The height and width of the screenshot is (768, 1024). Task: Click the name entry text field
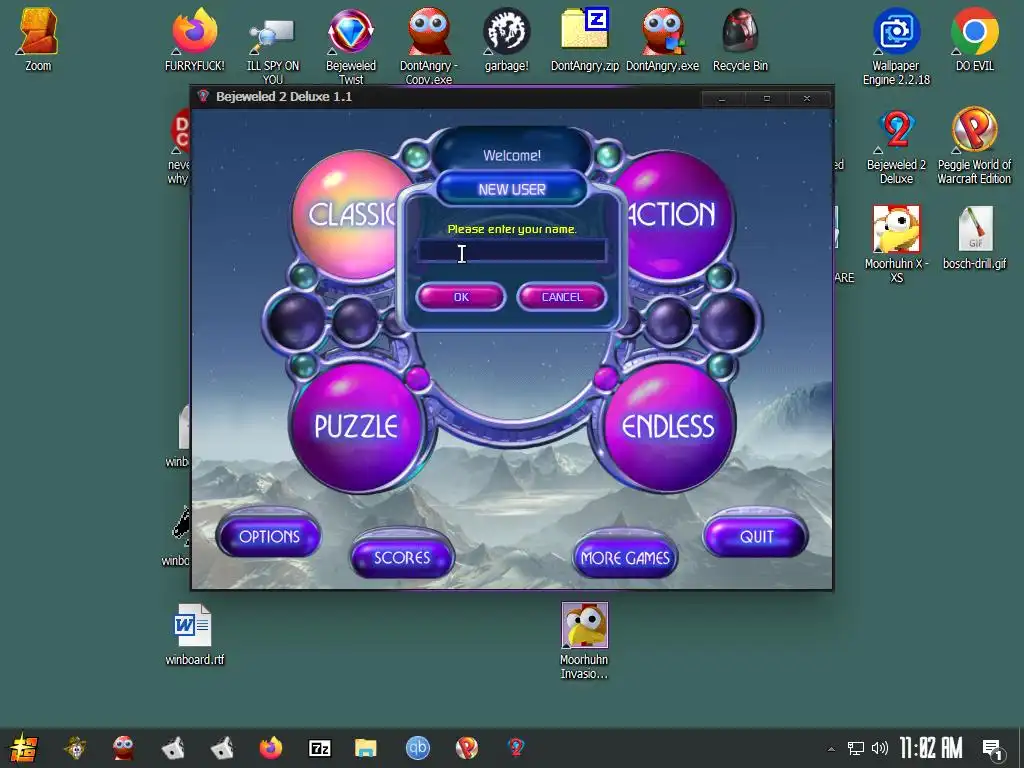coord(512,251)
